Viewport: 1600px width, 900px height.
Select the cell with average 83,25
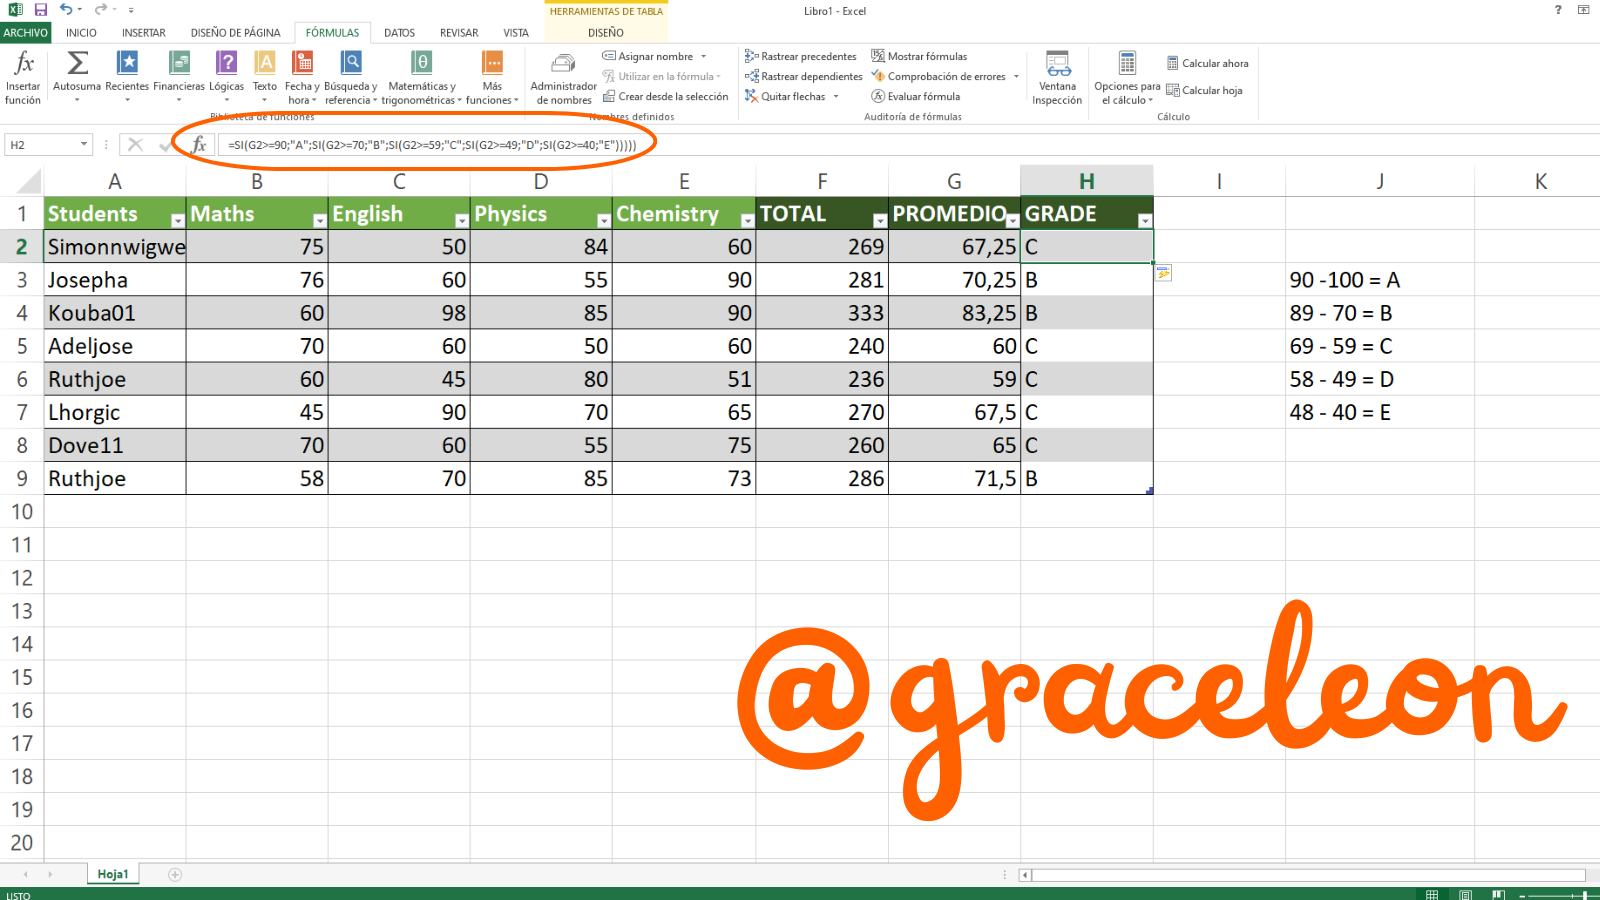pos(954,313)
